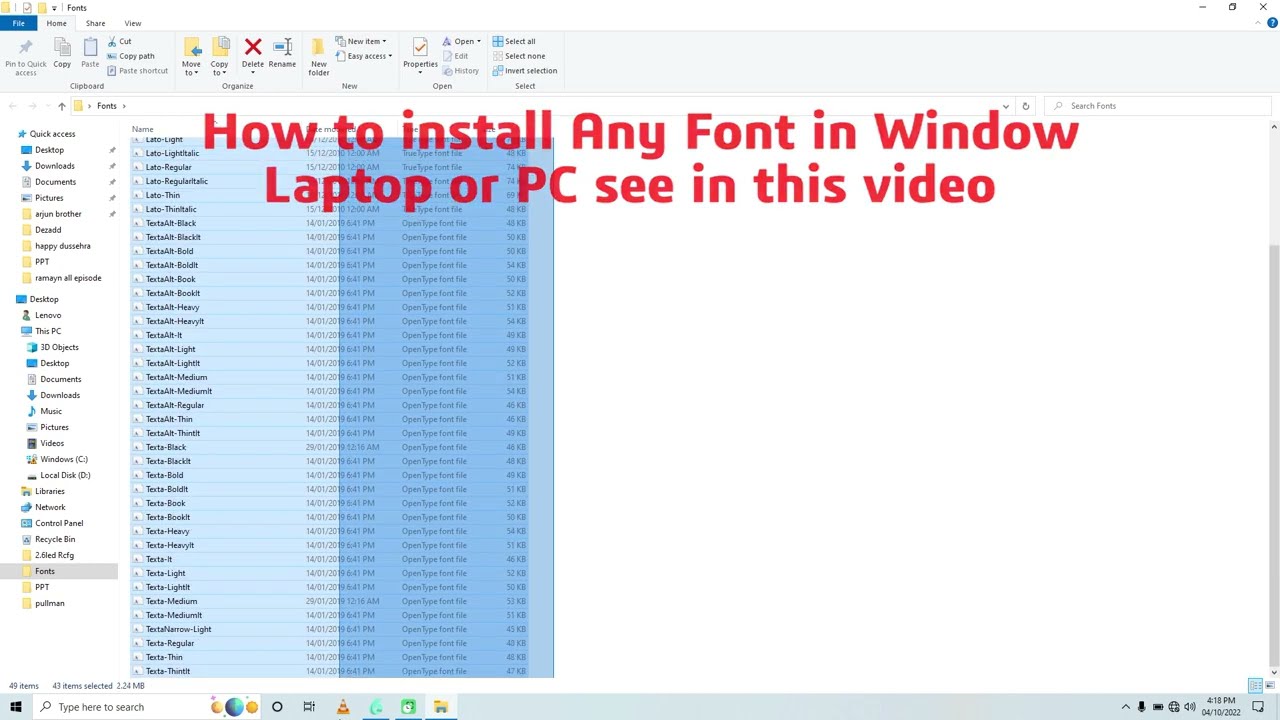
Task: Refresh the Fonts folder view
Action: (1025, 106)
